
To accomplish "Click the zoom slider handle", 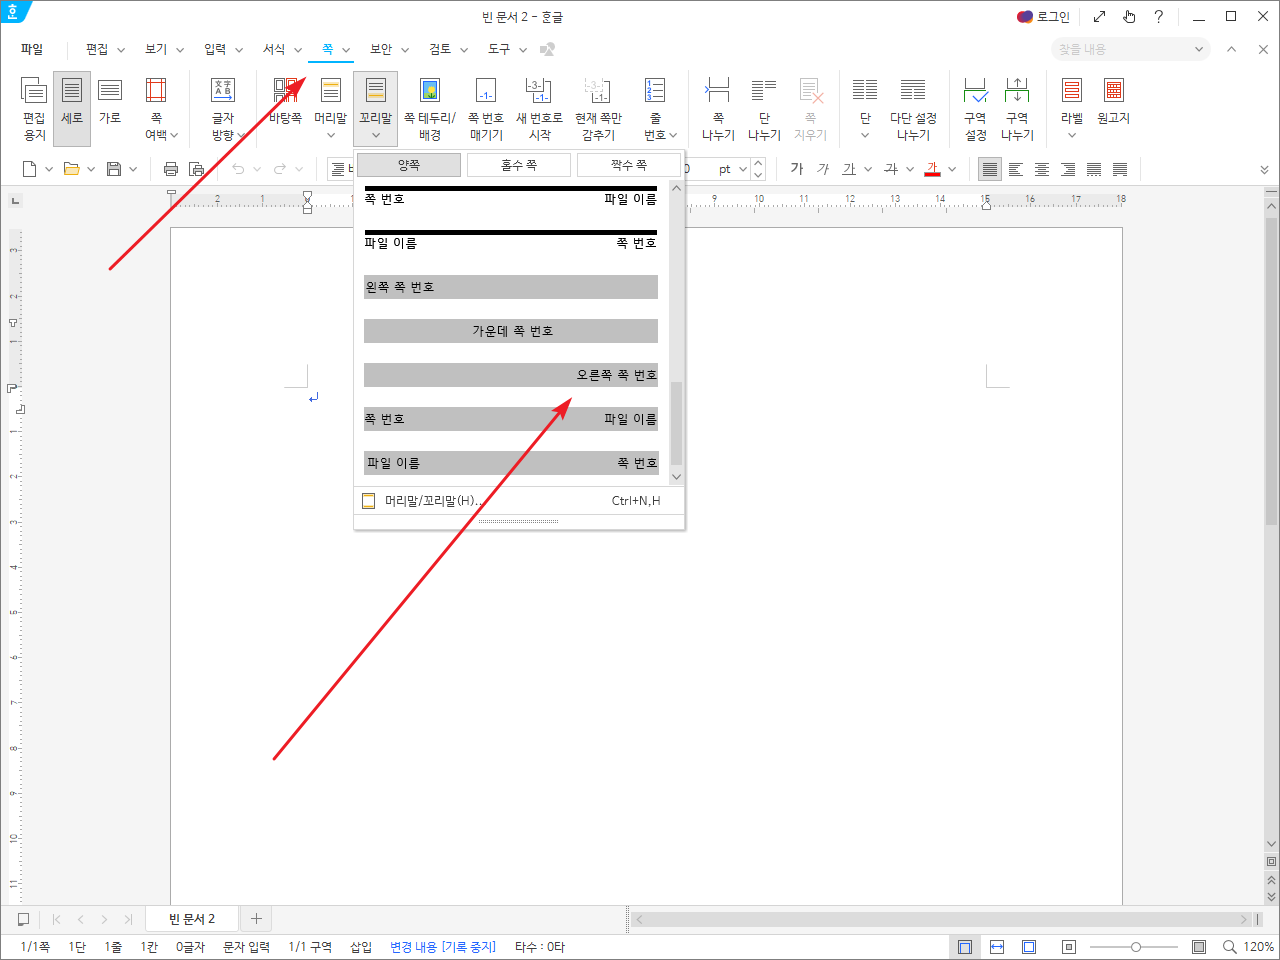I will point(1135,947).
